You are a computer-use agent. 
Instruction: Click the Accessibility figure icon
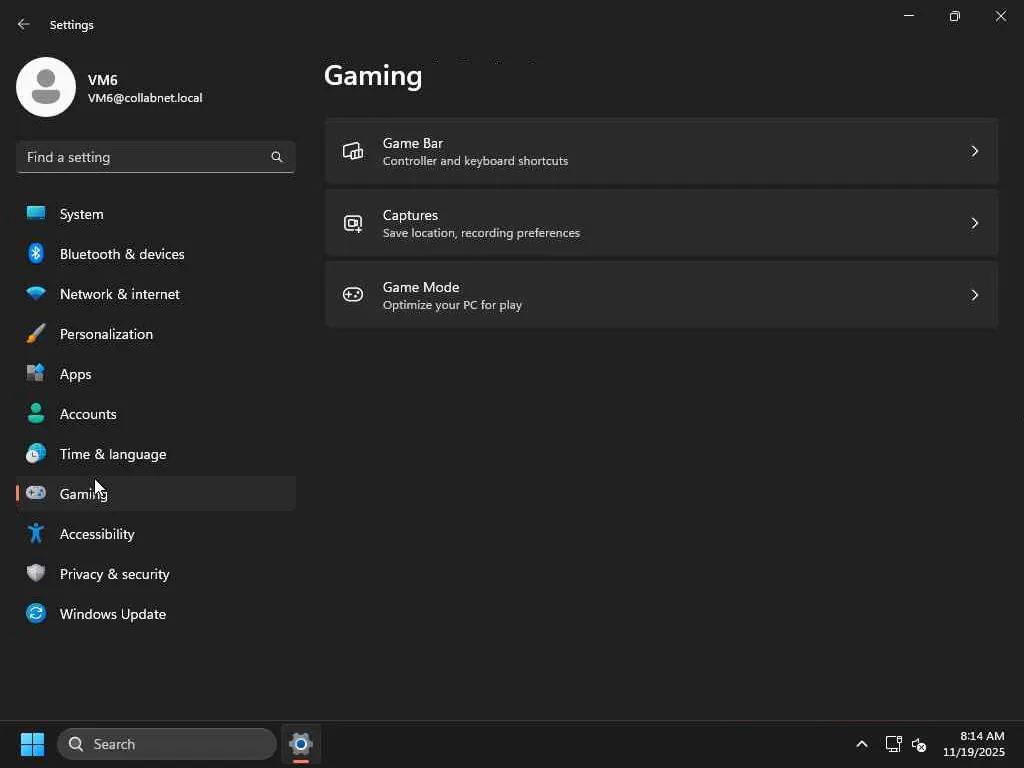pyautogui.click(x=36, y=534)
